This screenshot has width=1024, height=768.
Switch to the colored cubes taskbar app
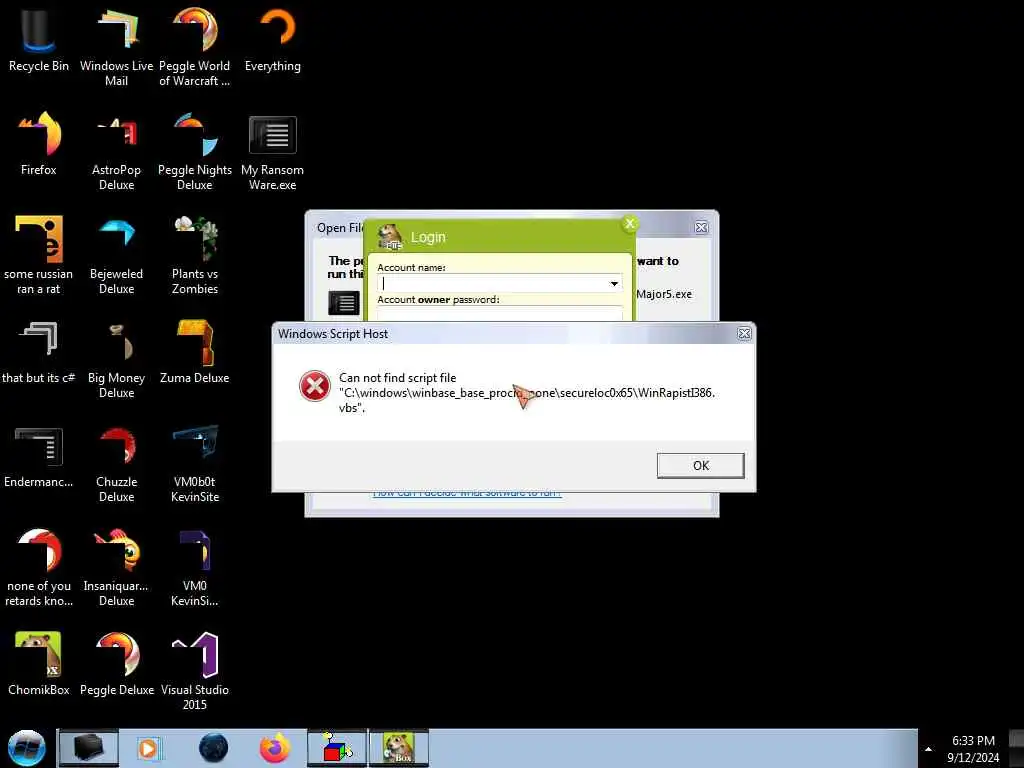coord(337,748)
